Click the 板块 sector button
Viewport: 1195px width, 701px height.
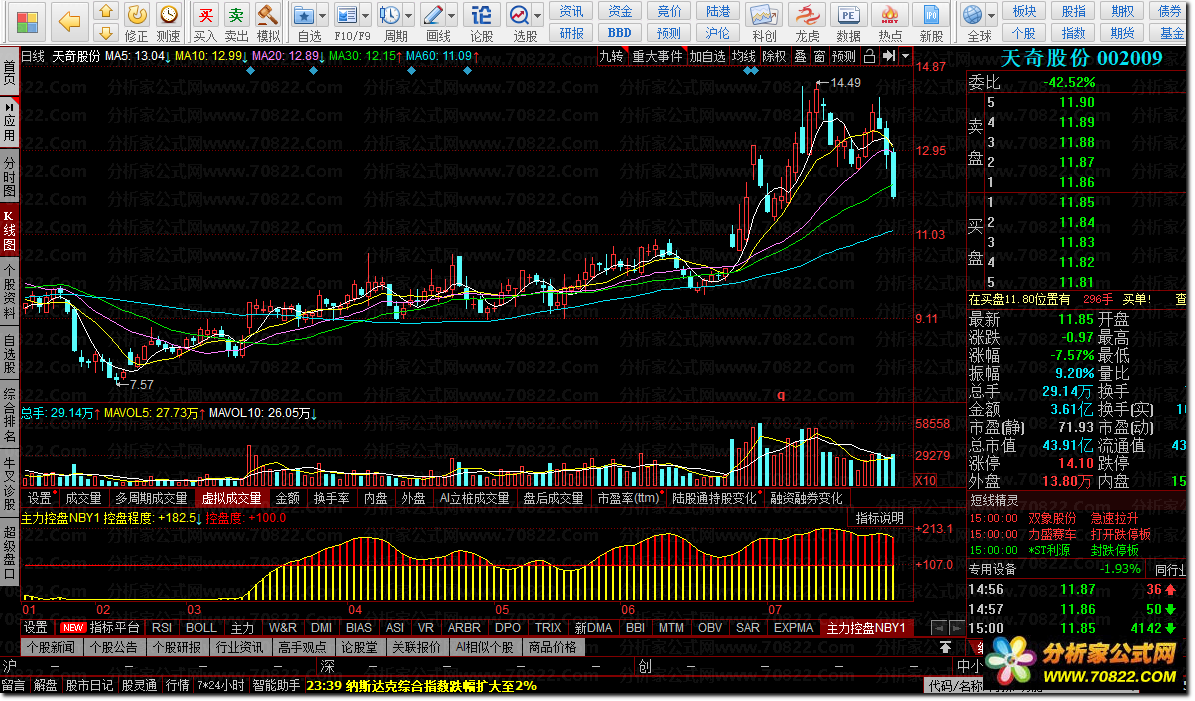[x=1024, y=11]
